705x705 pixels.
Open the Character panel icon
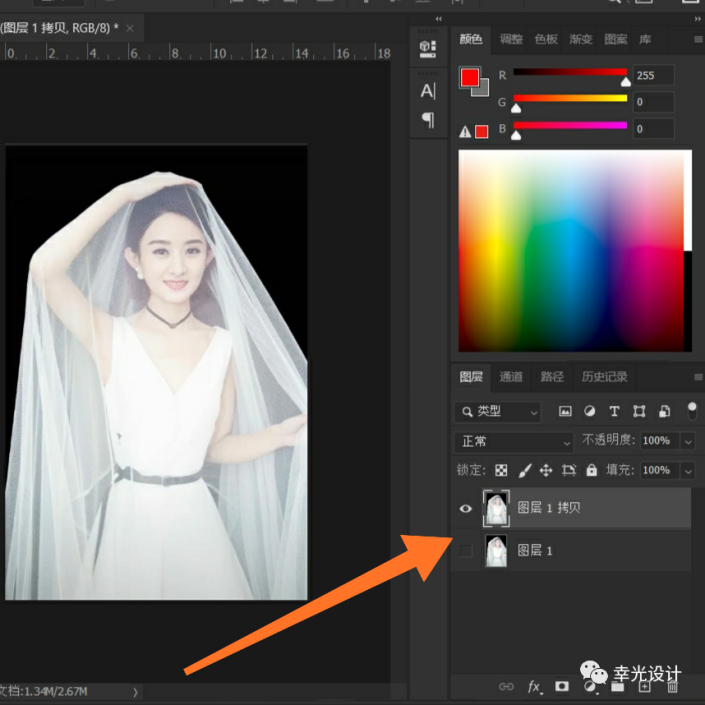click(428, 91)
